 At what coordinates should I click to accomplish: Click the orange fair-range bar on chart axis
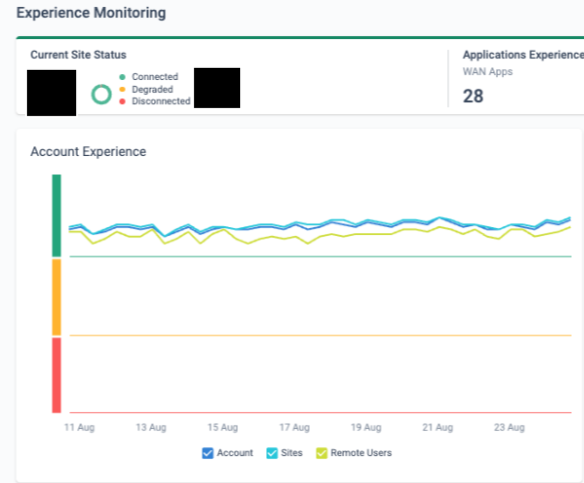[x=57, y=297]
